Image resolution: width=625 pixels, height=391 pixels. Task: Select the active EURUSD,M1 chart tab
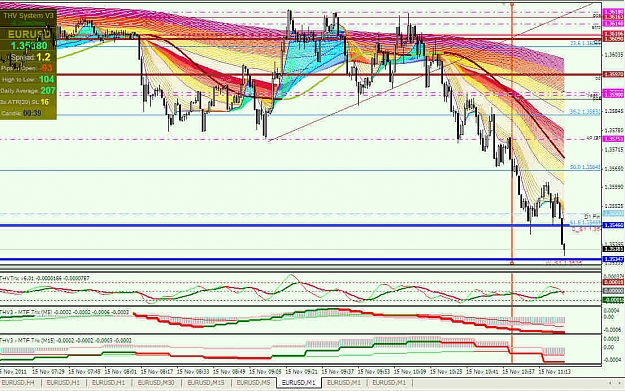pyautogui.click(x=299, y=383)
